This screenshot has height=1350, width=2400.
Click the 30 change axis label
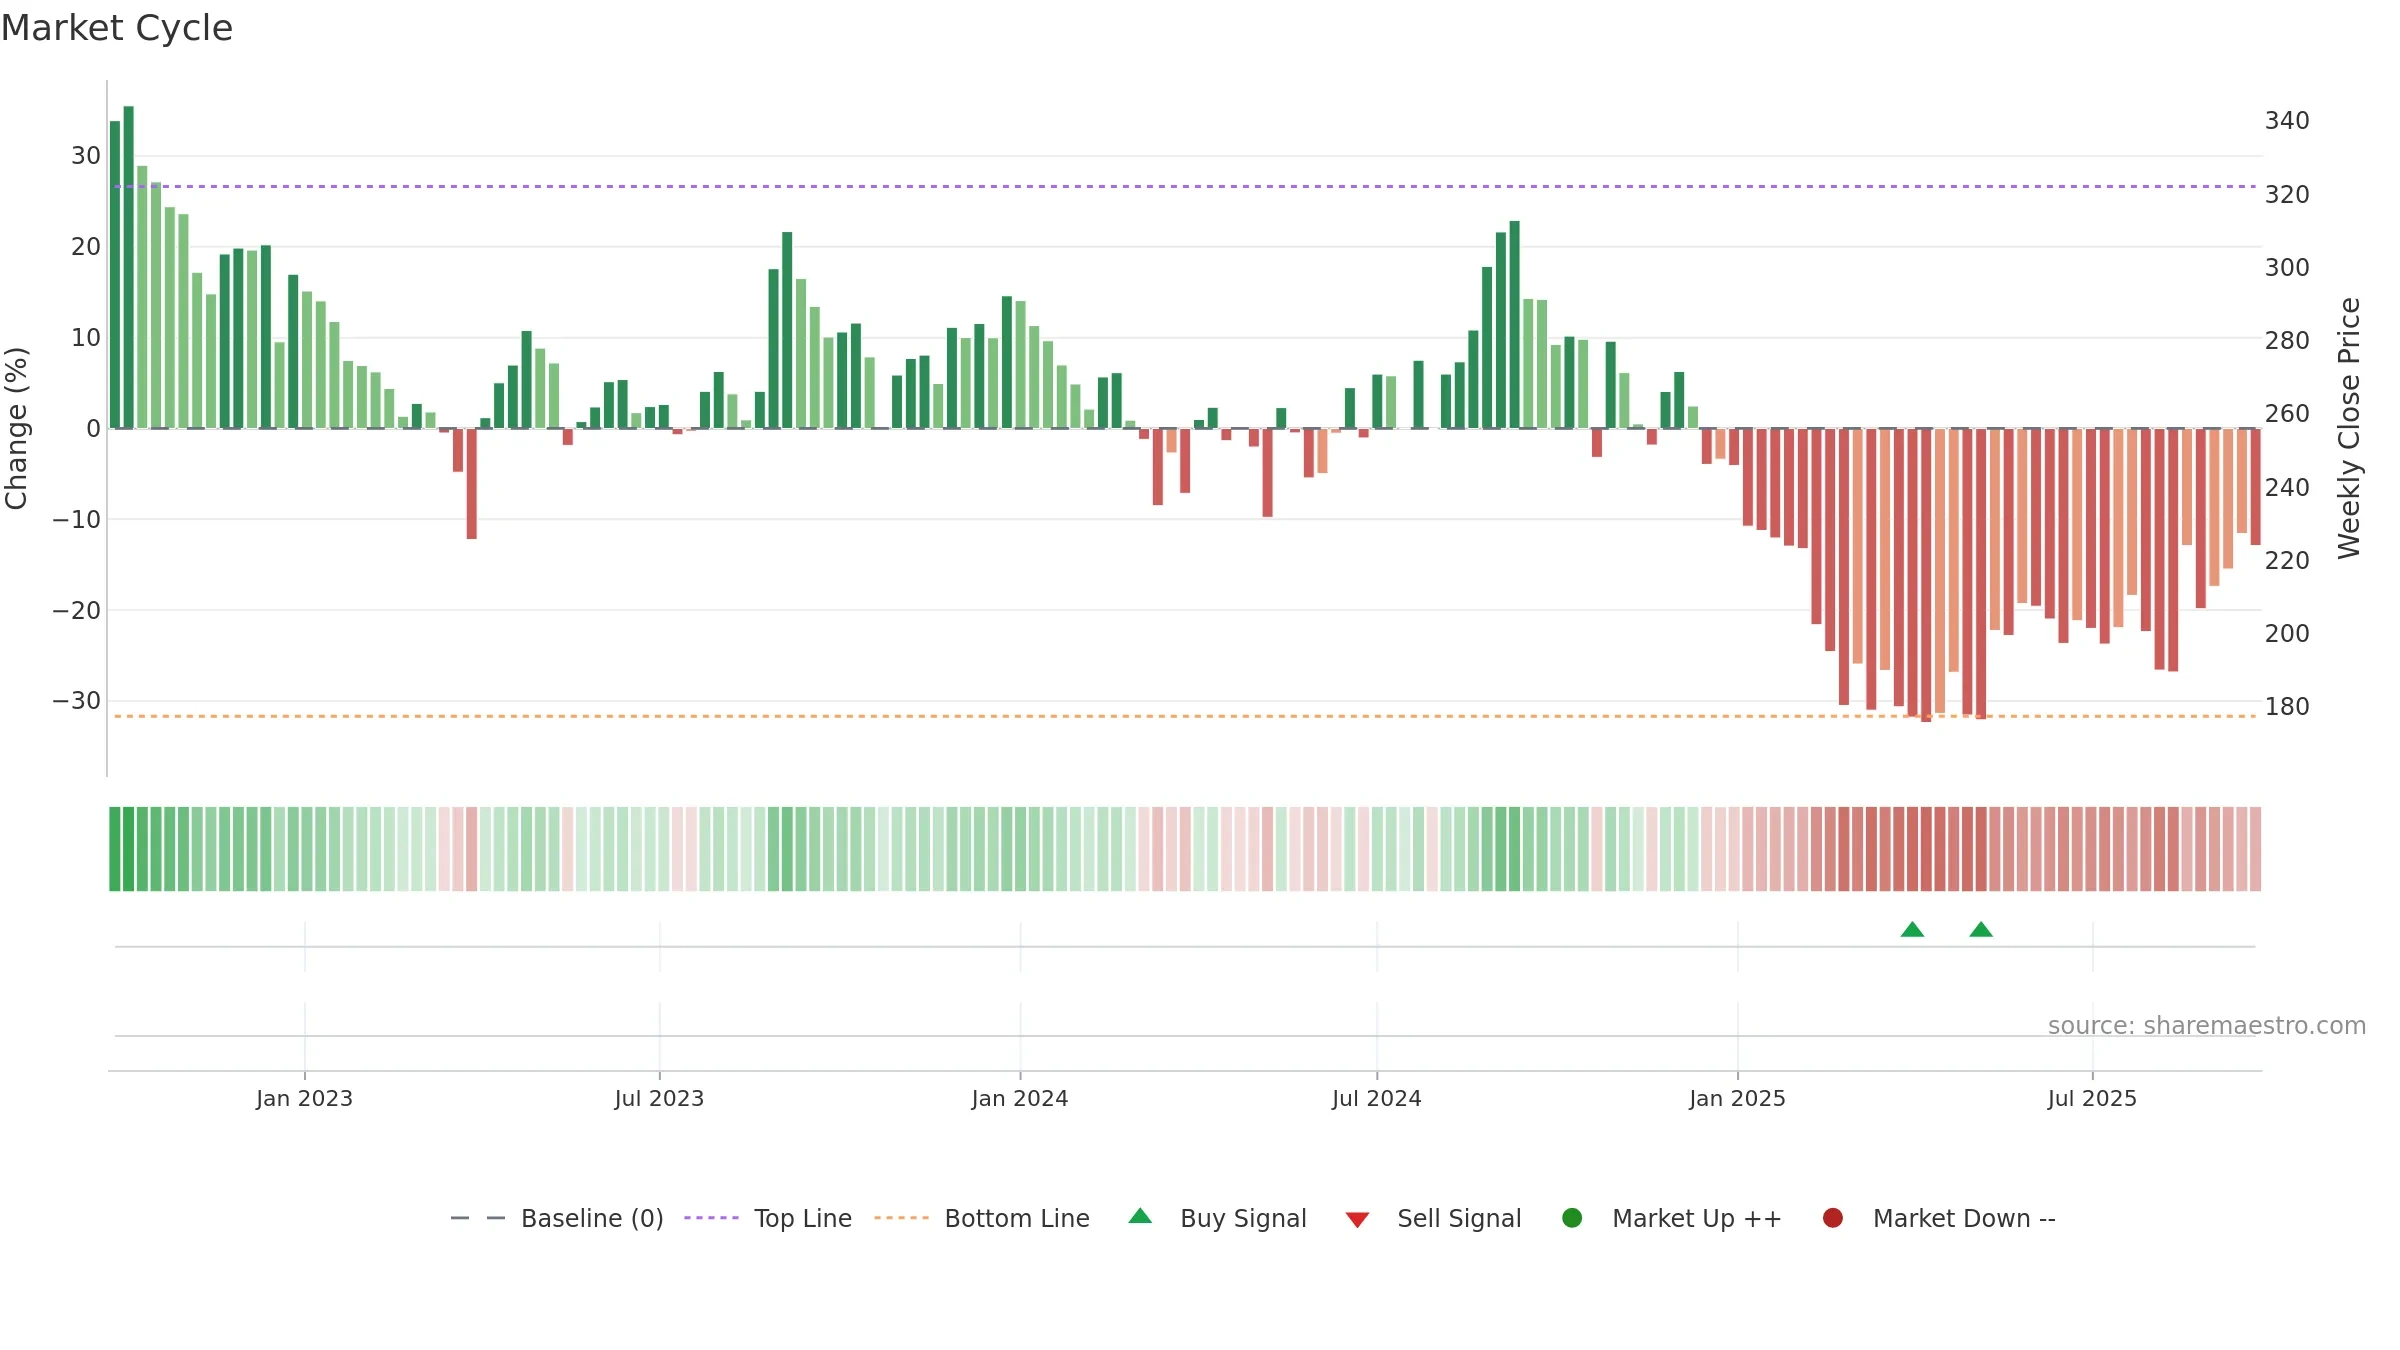click(x=86, y=156)
